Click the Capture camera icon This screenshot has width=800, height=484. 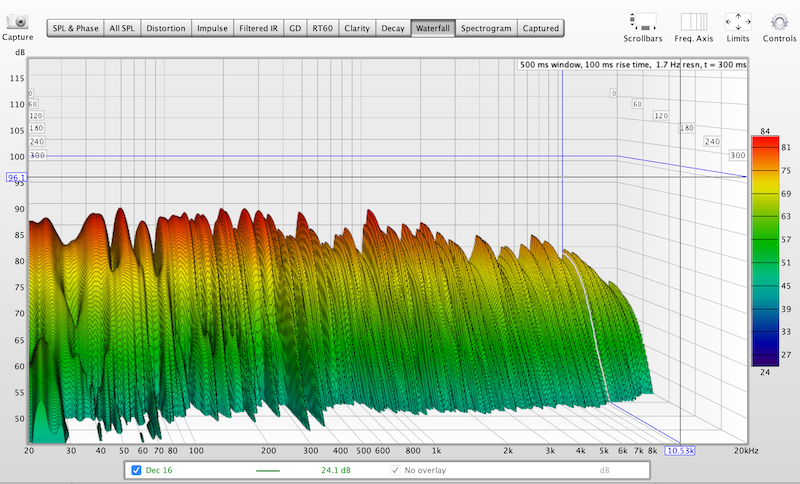click(18, 22)
